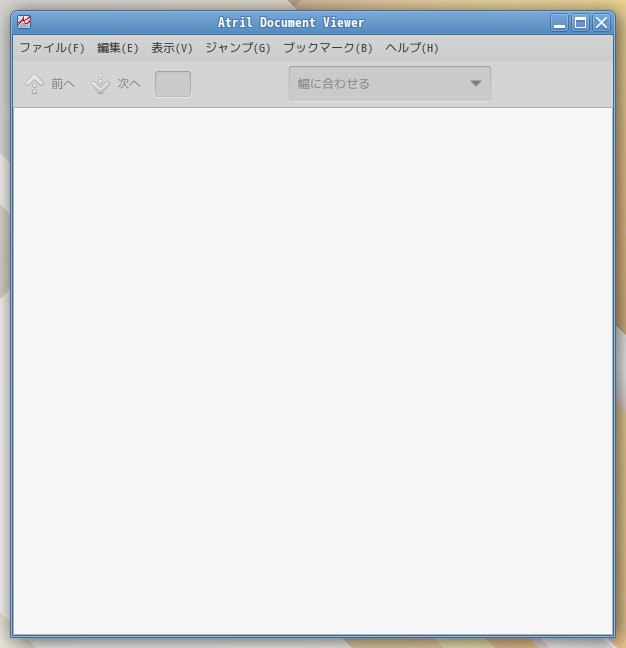The width and height of the screenshot is (626, 648).
Task: Open the ヘルプ(H) menu
Action: tap(412, 48)
